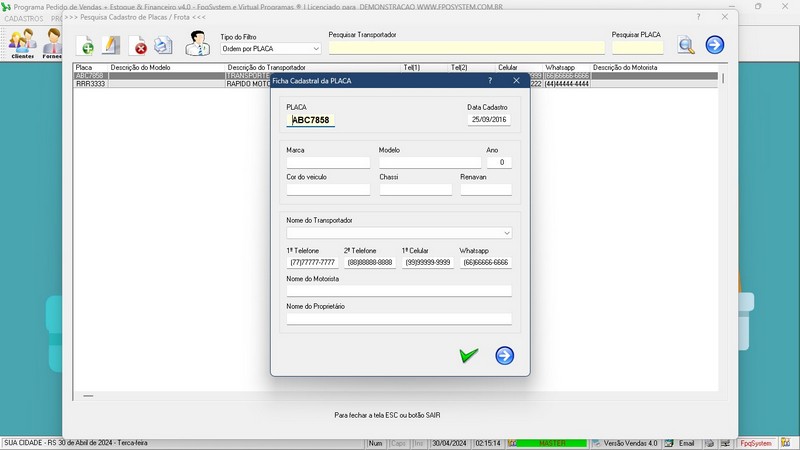Screen dimensions: 800x450
Task: Click the Tel(2) column header
Action: tap(472, 67)
